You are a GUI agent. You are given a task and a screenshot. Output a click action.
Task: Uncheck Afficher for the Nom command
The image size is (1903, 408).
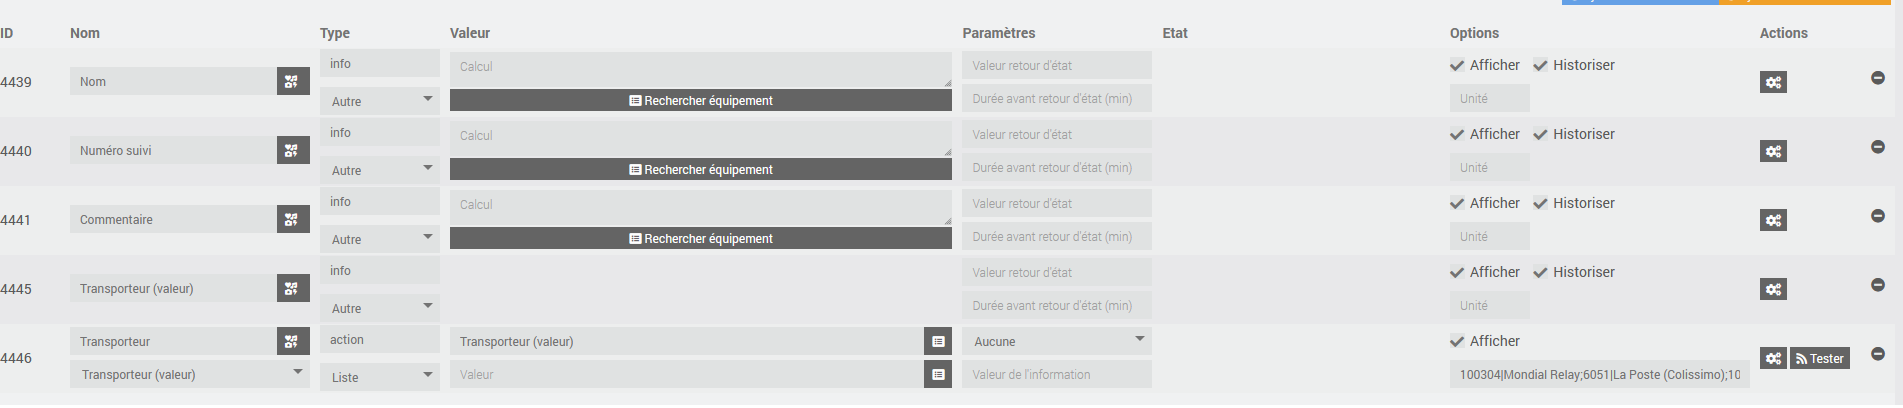[1457, 66]
